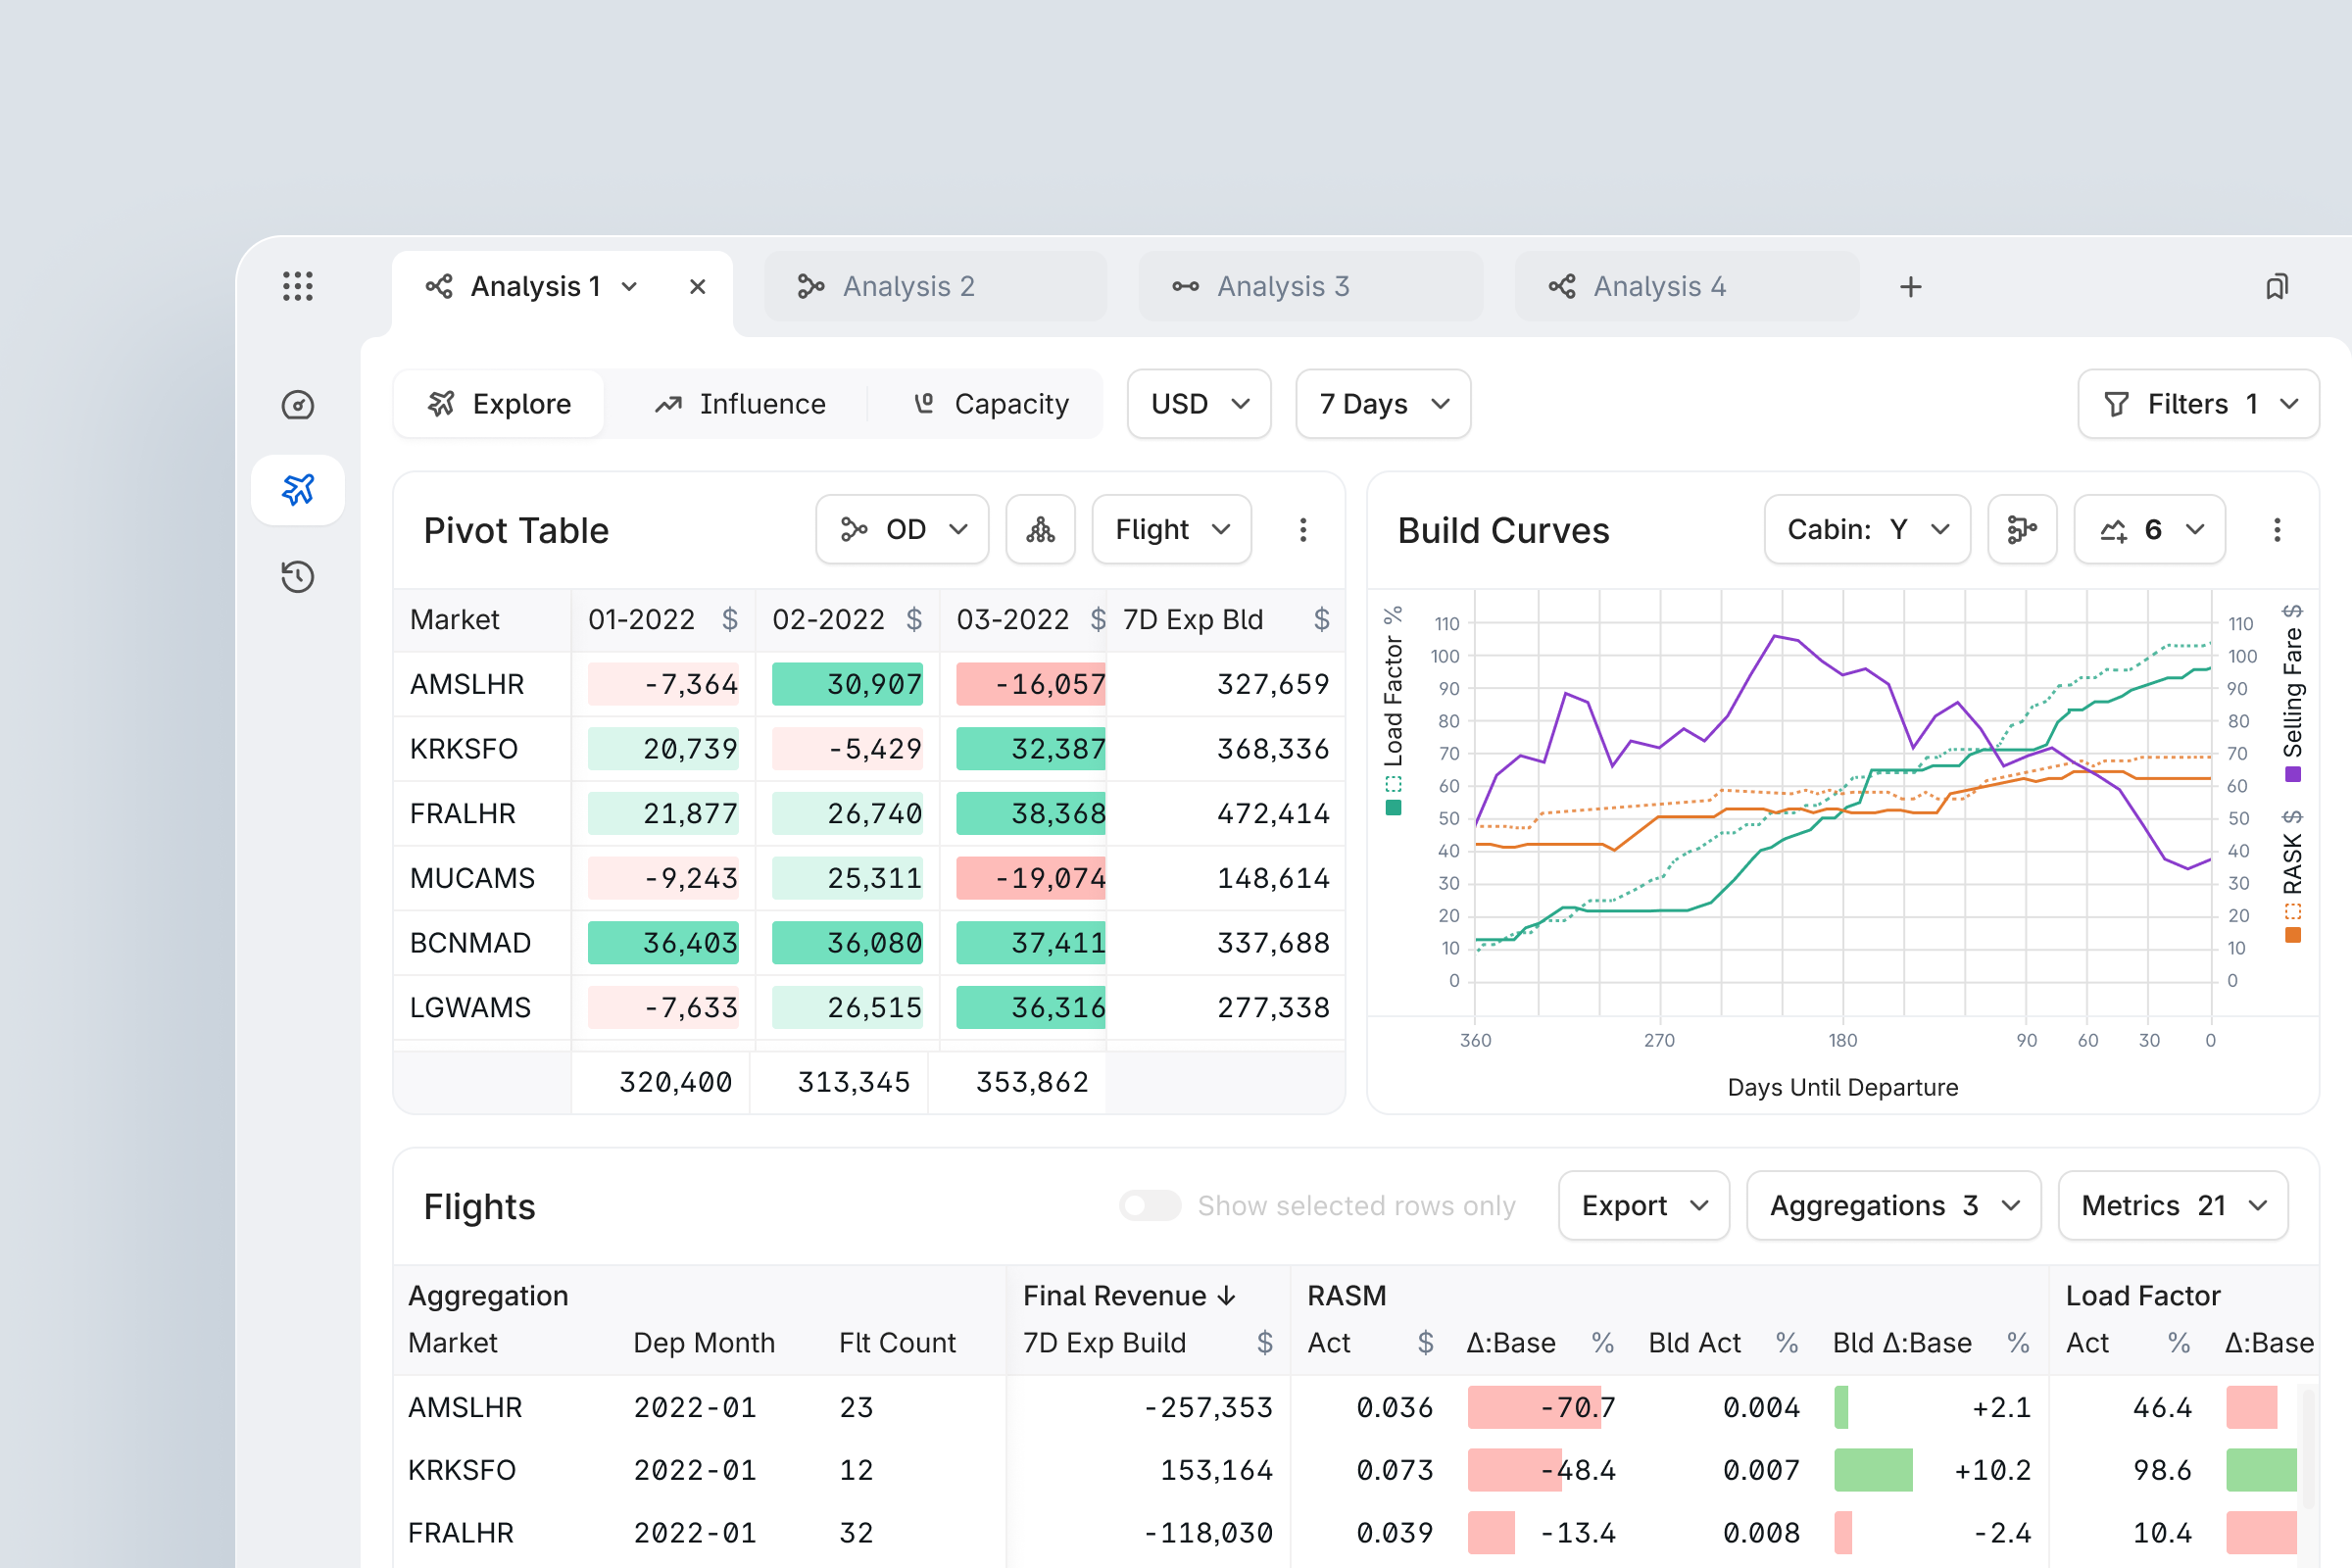The width and height of the screenshot is (2352, 1568).
Task: Switch to the Capacity view
Action: coord(989,404)
